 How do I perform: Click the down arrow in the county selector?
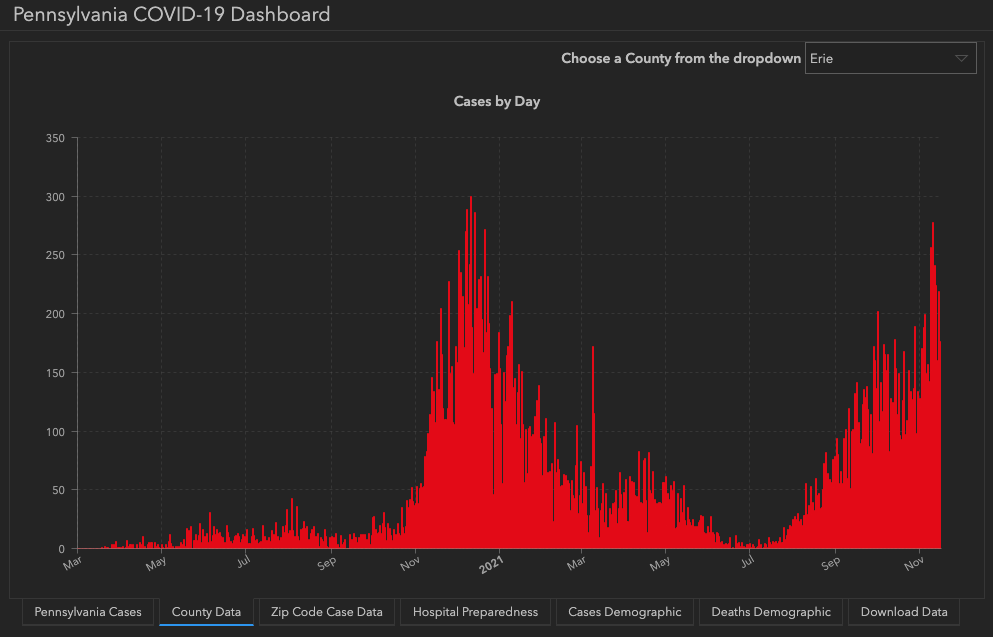click(x=961, y=59)
